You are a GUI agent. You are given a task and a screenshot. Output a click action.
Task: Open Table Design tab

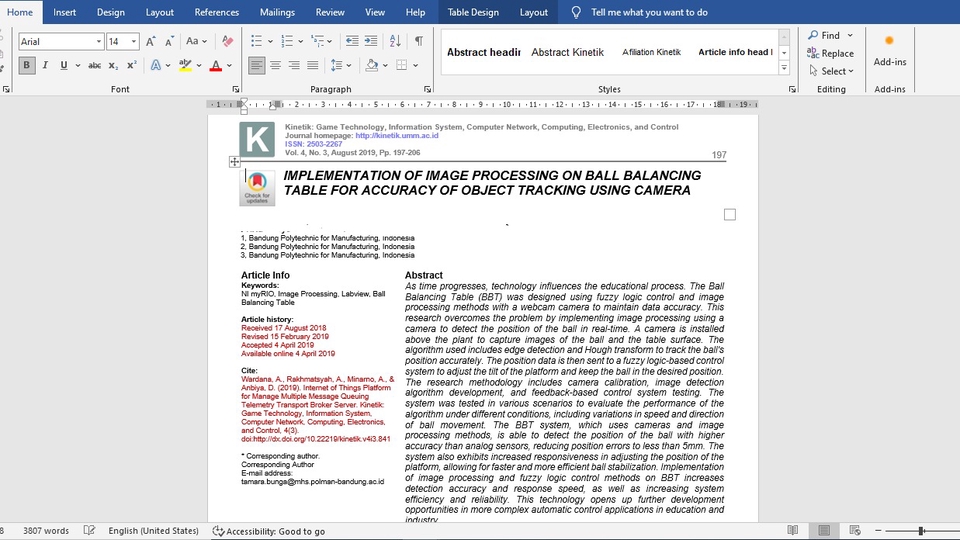473,12
